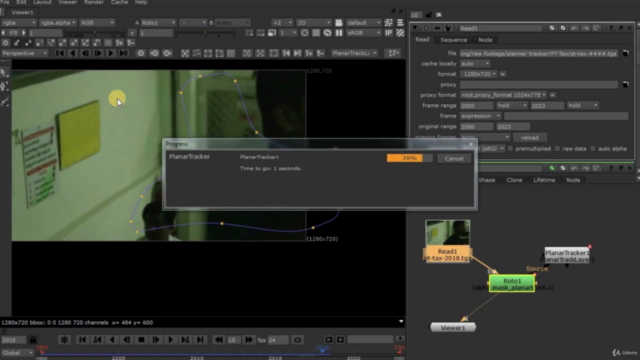640x360 pixels.
Task: Open the Cache menu
Action: point(119,2)
